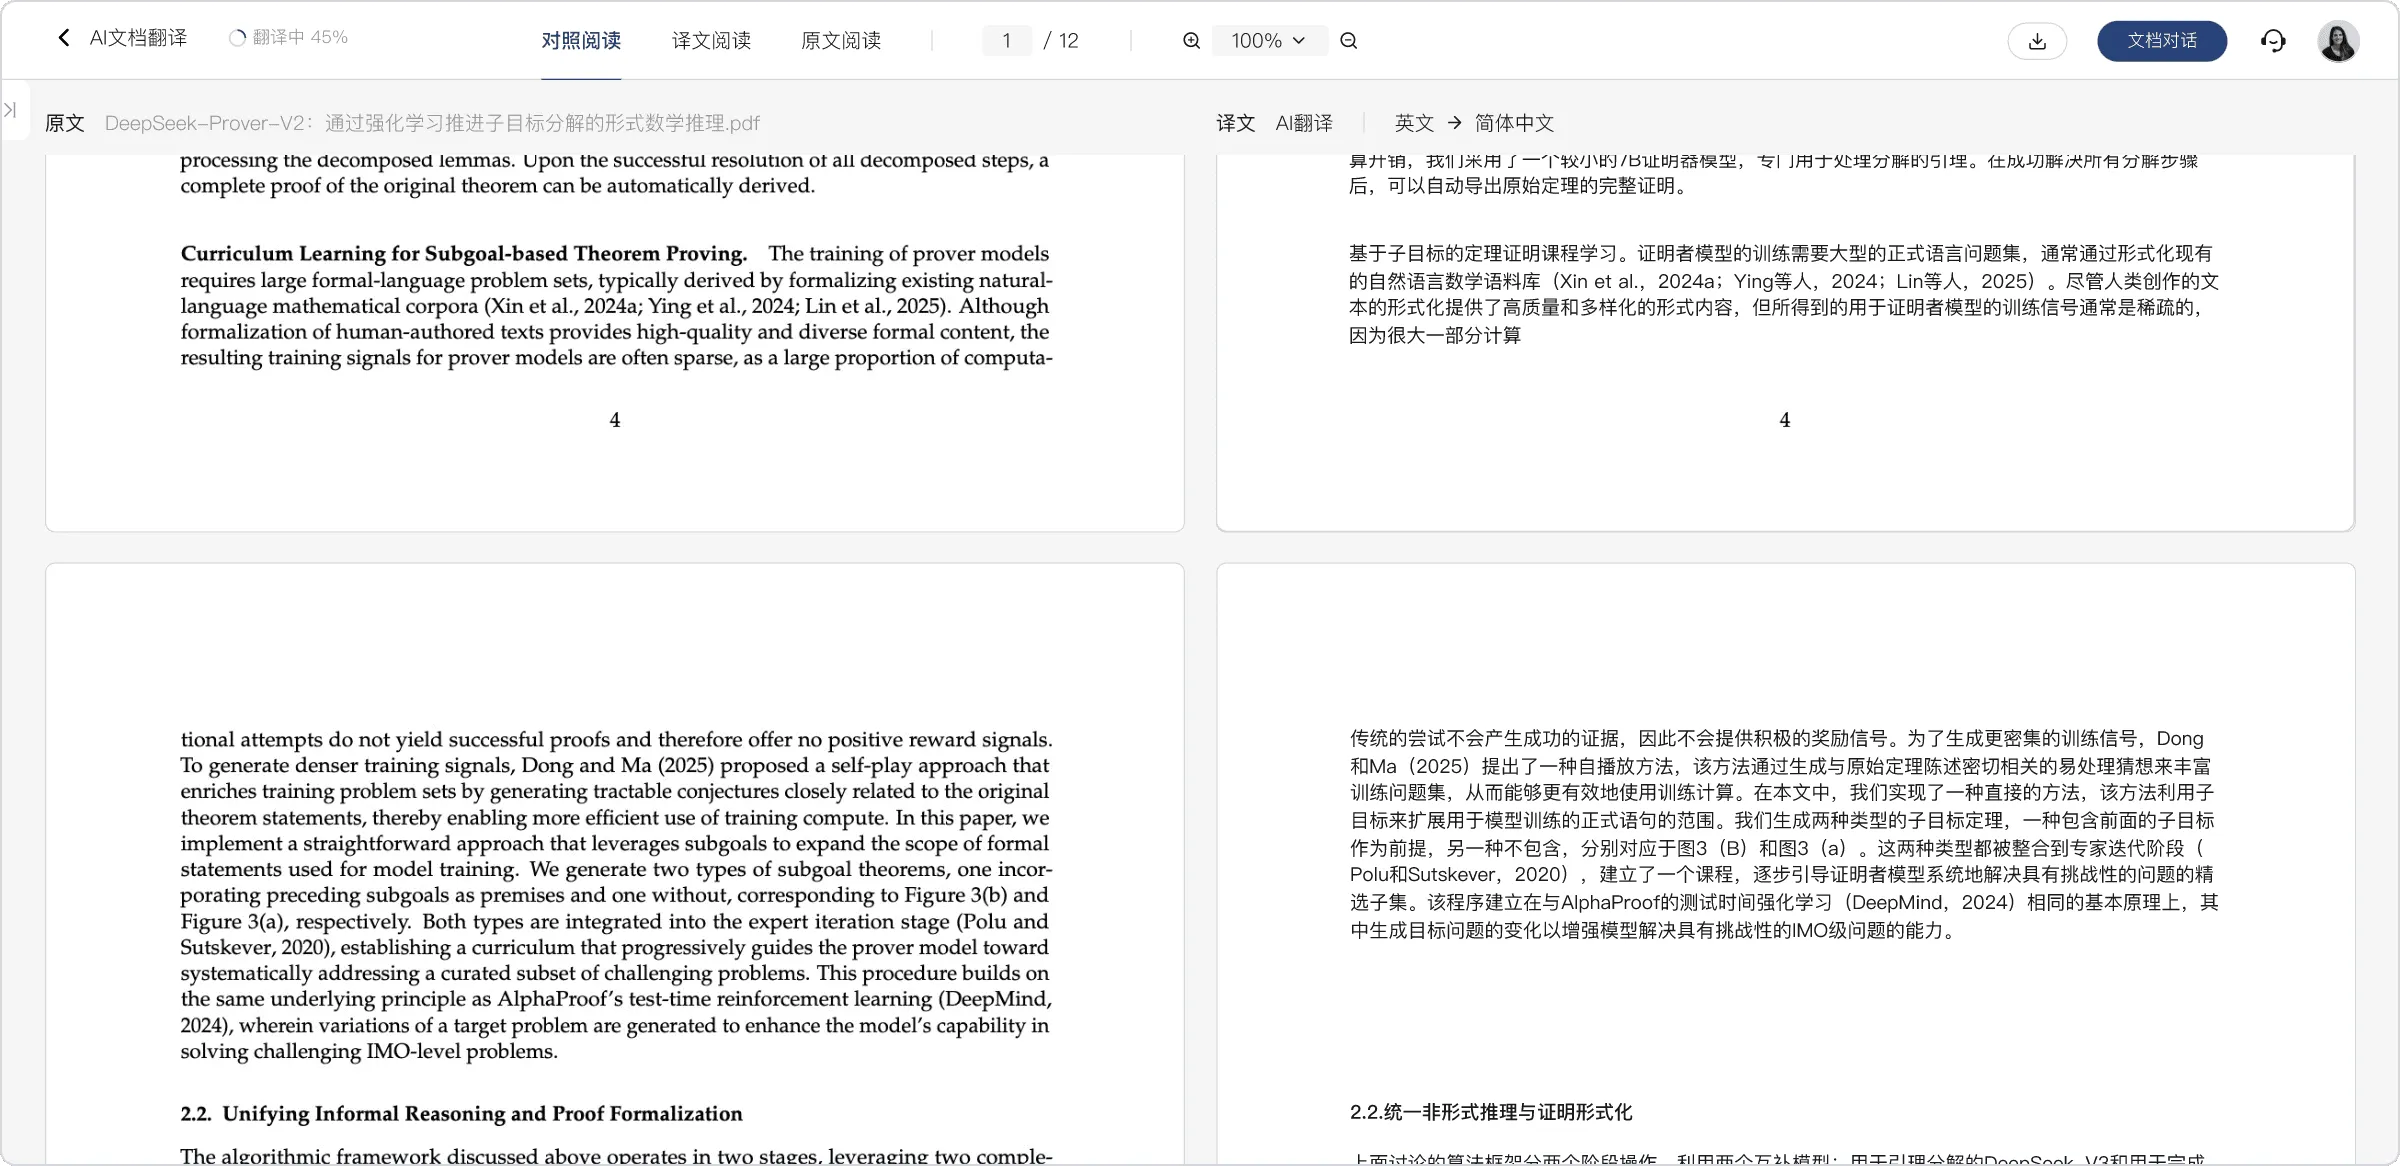Click the download document icon button

pyautogui.click(x=2037, y=41)
